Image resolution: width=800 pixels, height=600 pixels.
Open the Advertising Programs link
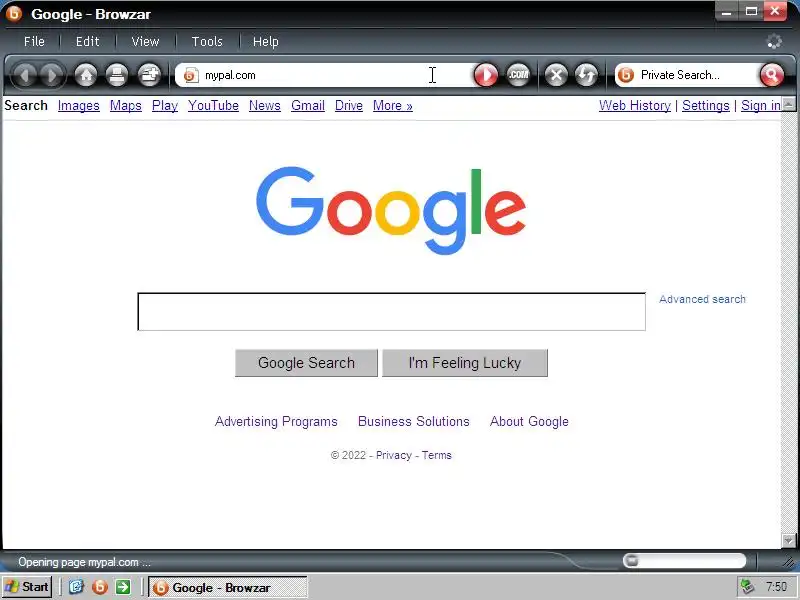coord(276,421)
